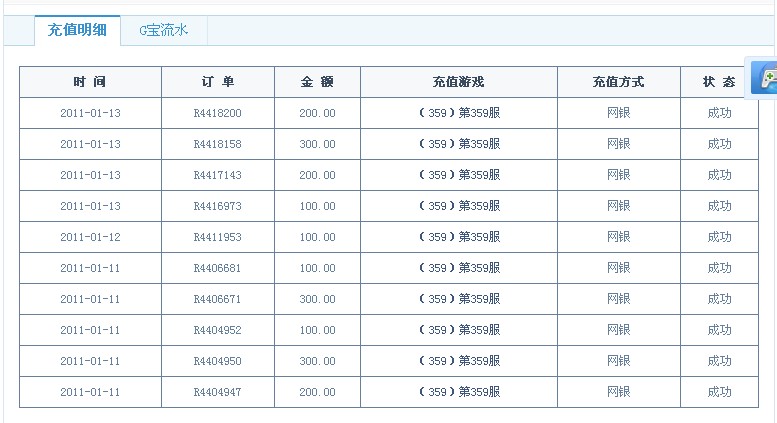Select order number R4416973
The image size is (777, 423).
pos(218,206)
